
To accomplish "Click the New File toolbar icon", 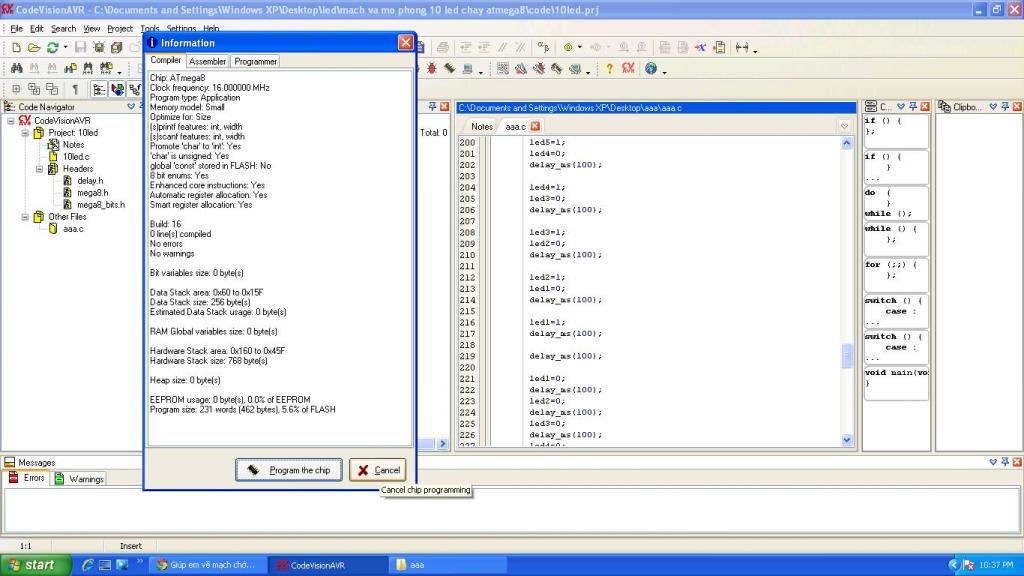I will [x=16, y=48].
